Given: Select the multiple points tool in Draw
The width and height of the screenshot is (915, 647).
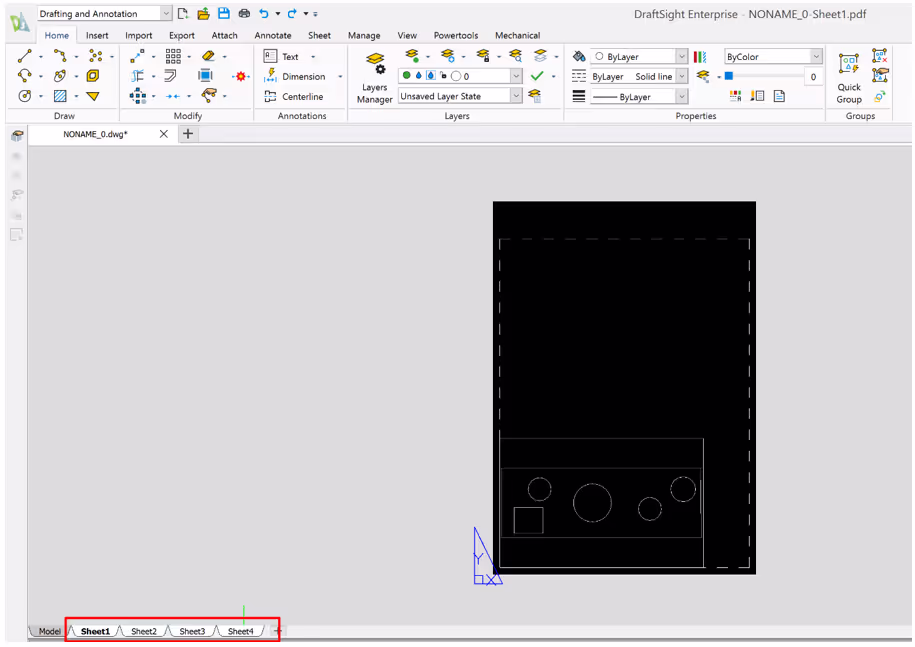Looking at the screenshot, I should (x=95, y=56).
